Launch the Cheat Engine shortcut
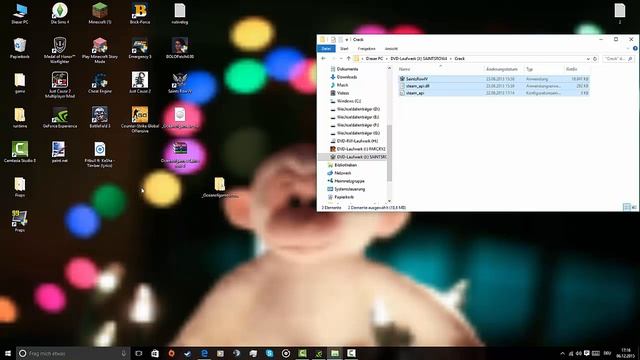Viewport: 640px width, 360px height. 100,83
